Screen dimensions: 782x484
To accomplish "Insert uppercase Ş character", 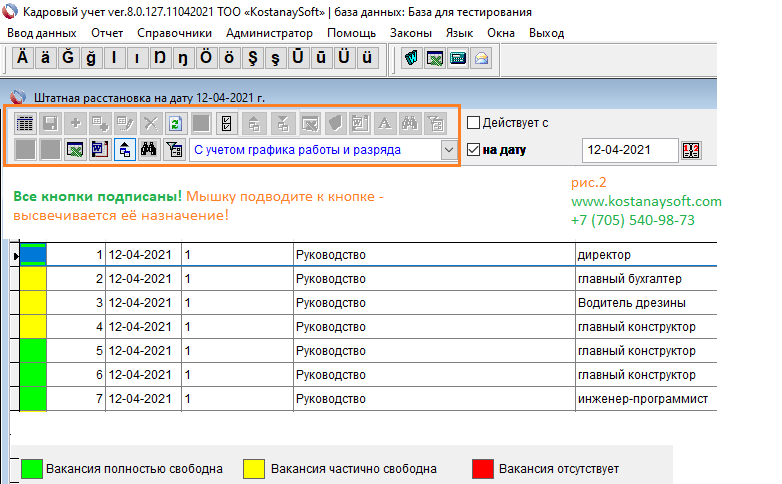I will coord(253,58).
